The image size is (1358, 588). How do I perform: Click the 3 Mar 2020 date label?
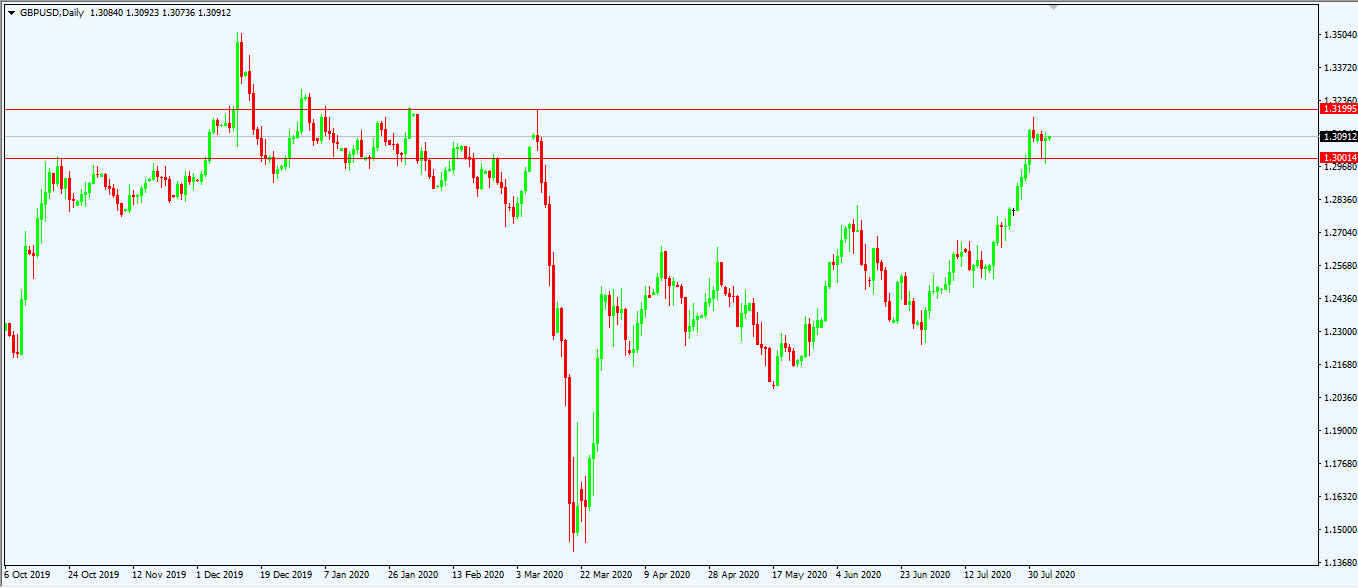pos(539,576)
